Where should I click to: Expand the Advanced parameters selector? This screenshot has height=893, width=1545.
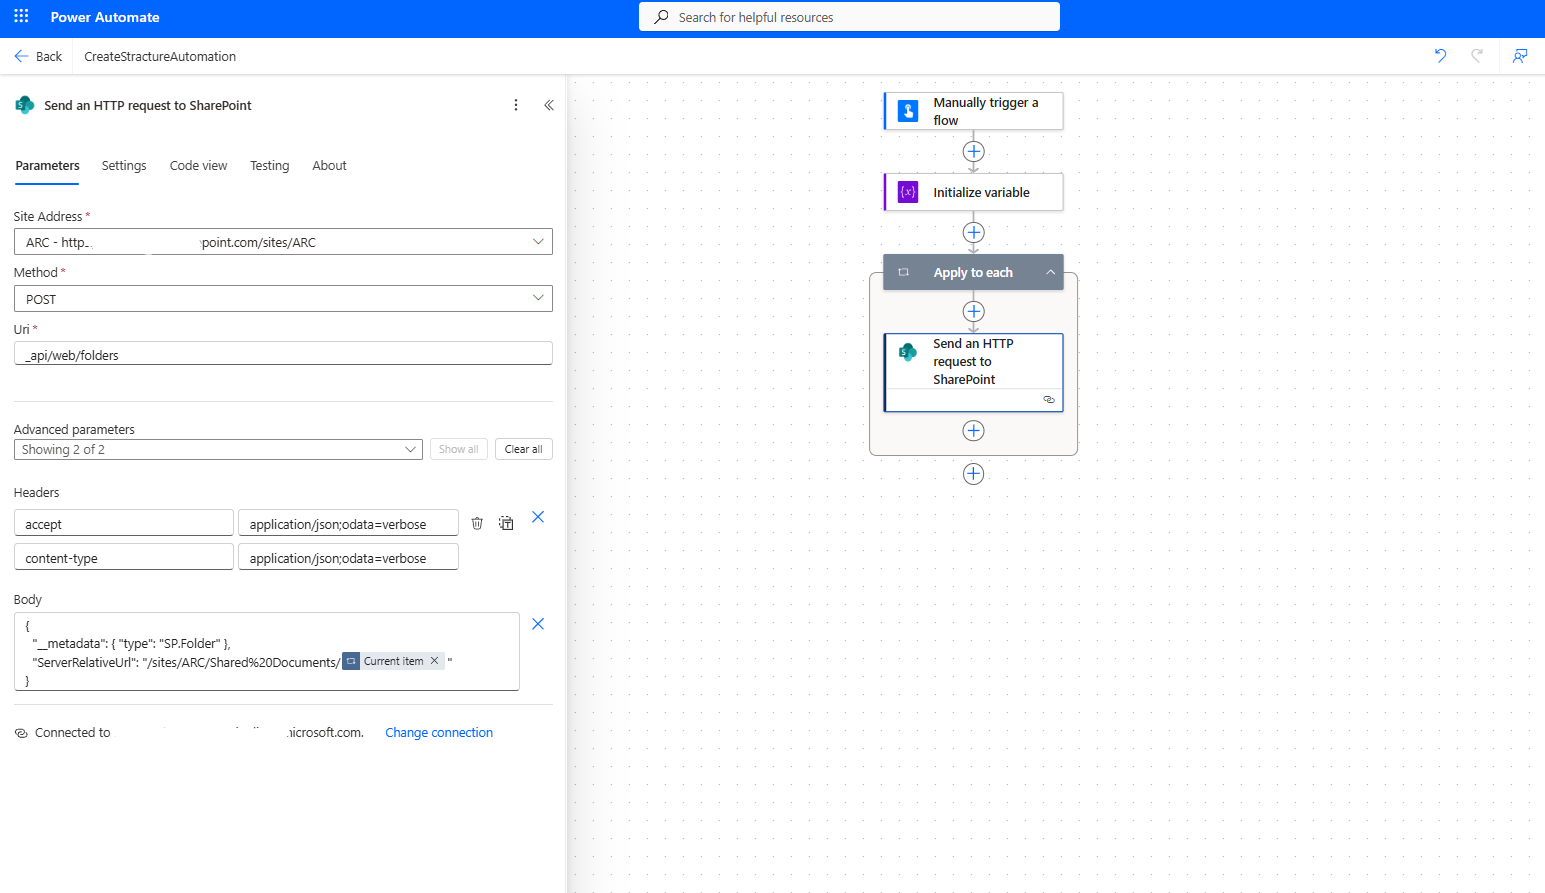click(410, 450)
